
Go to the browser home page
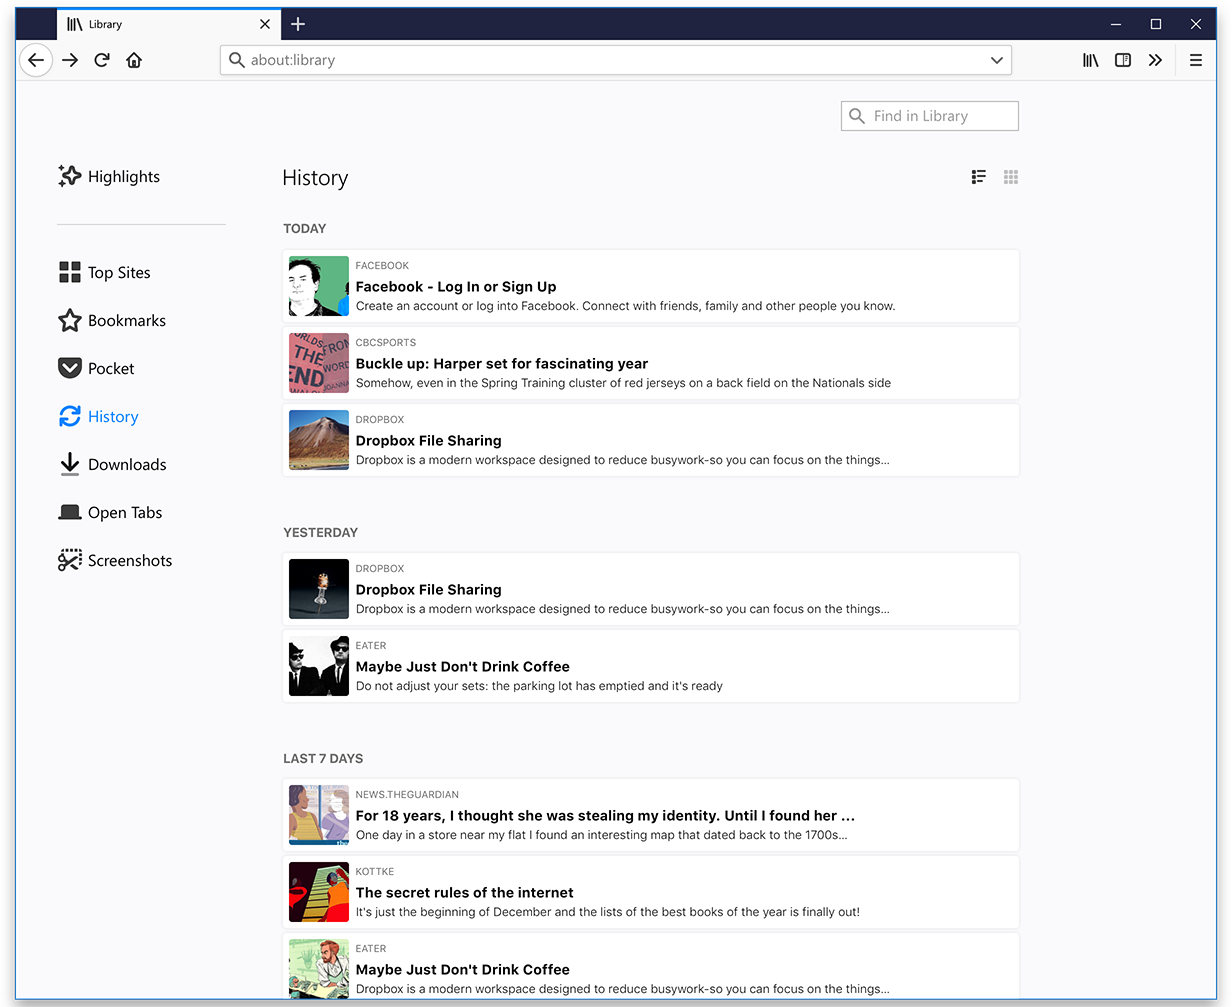click(134, 60)
